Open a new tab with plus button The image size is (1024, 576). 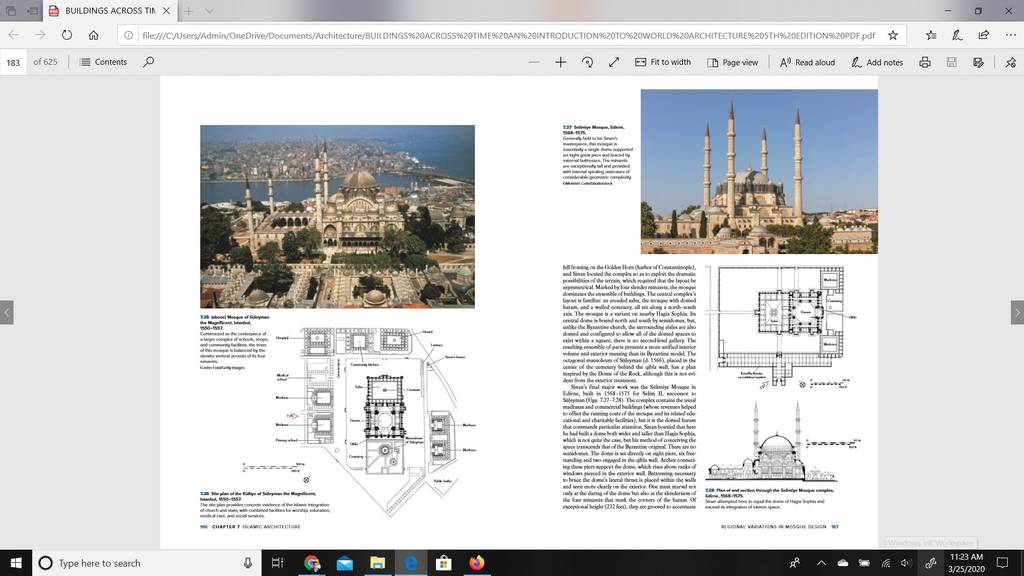pyautogui.click(x=188, y=11)
